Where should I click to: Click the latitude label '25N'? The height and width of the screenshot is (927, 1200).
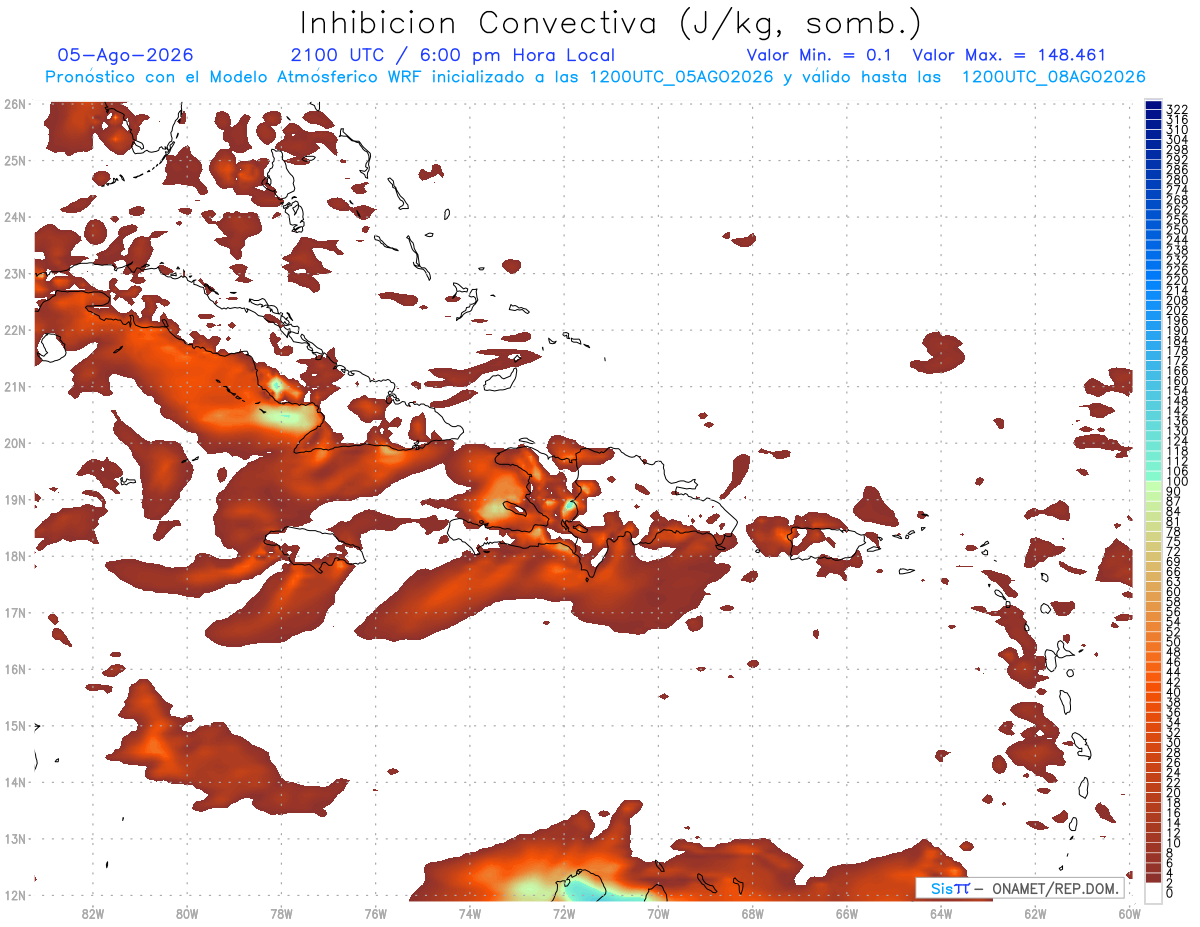(x=15, y=160)
